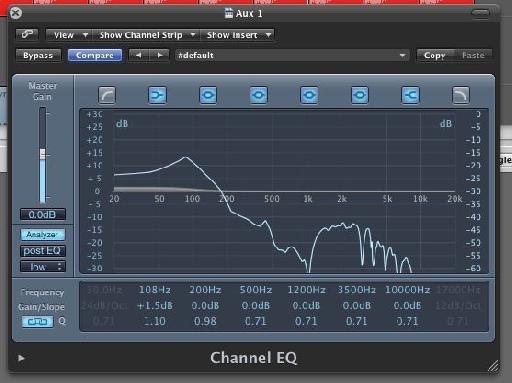The width and height of the screenshot is (512, 383).
Task: Select the next preset arrow
Action: (160, 55)
